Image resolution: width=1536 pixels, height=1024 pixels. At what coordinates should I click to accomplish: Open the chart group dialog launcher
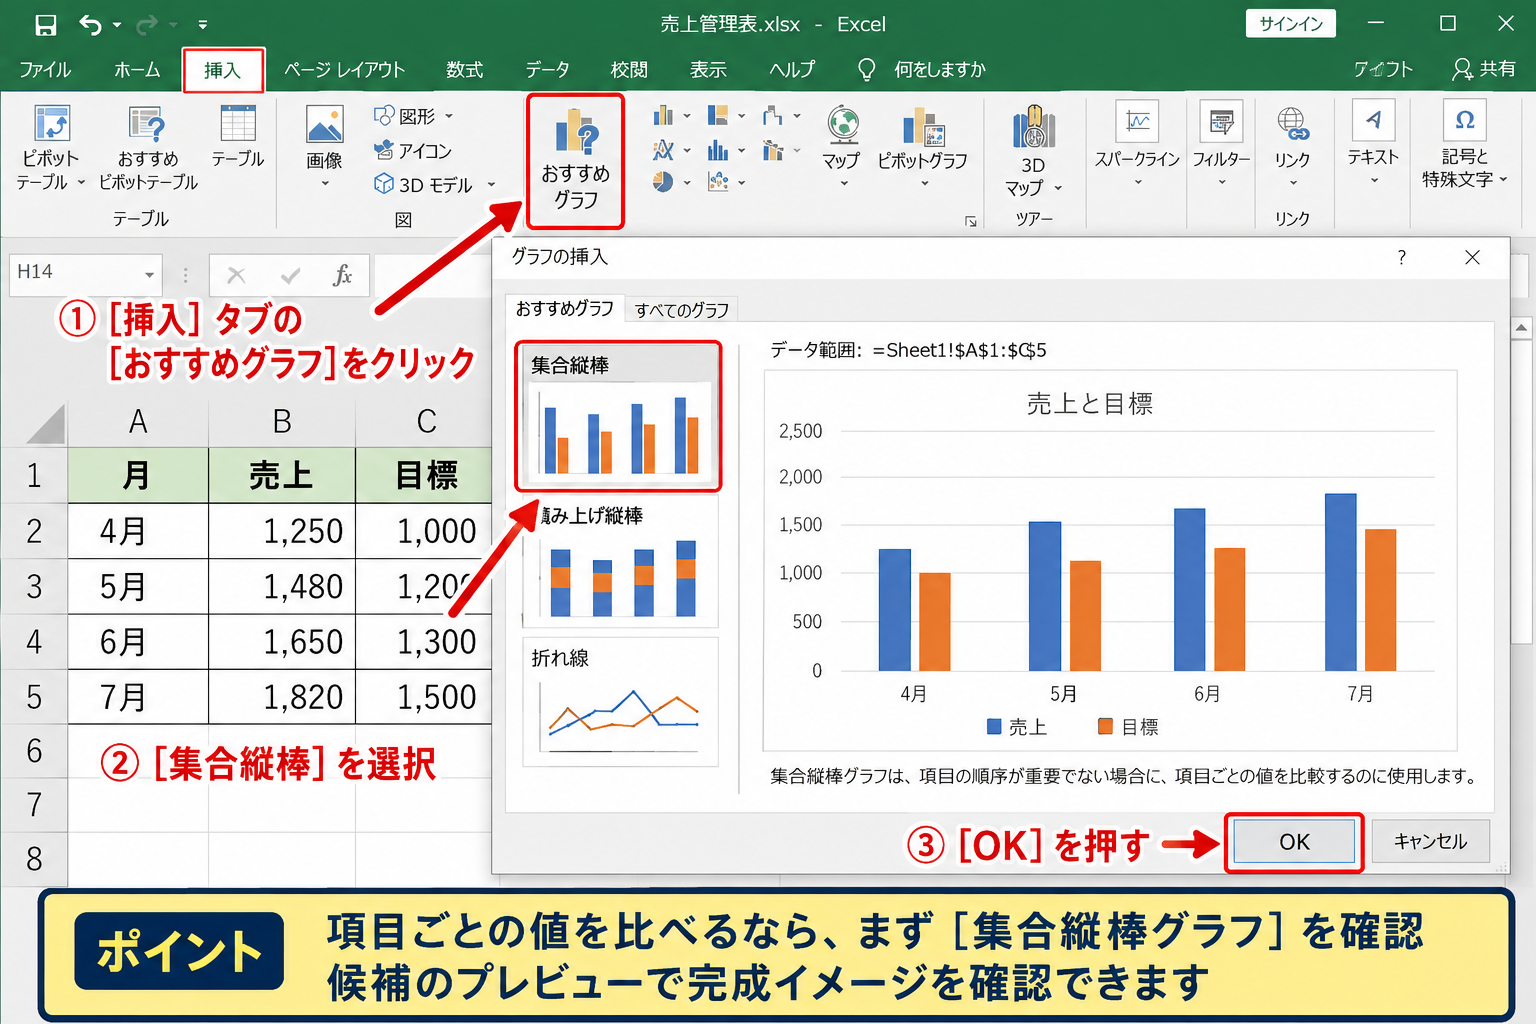point(970,221)
